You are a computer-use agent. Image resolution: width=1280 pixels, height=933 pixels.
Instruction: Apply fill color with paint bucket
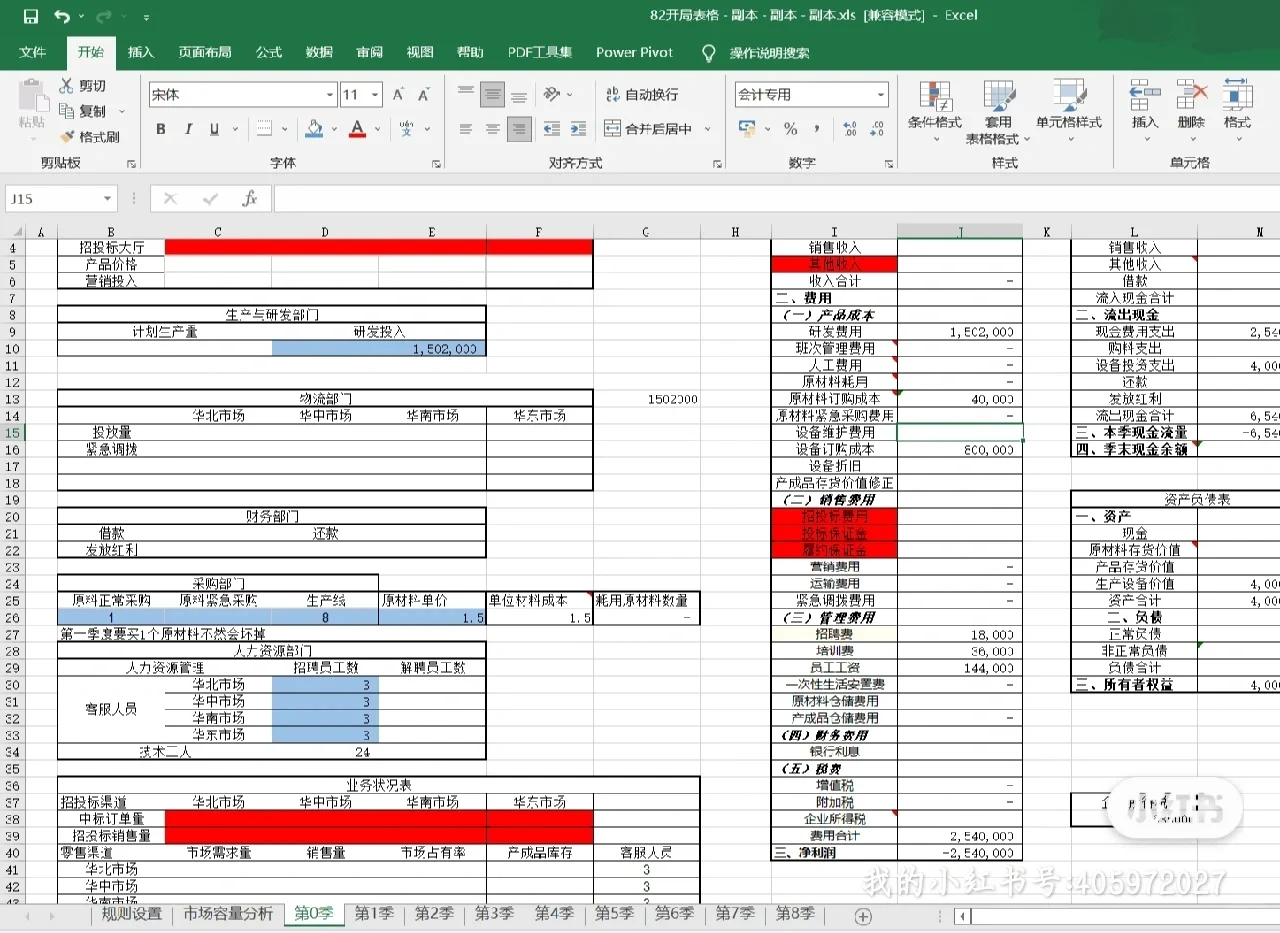coord(314,129)
